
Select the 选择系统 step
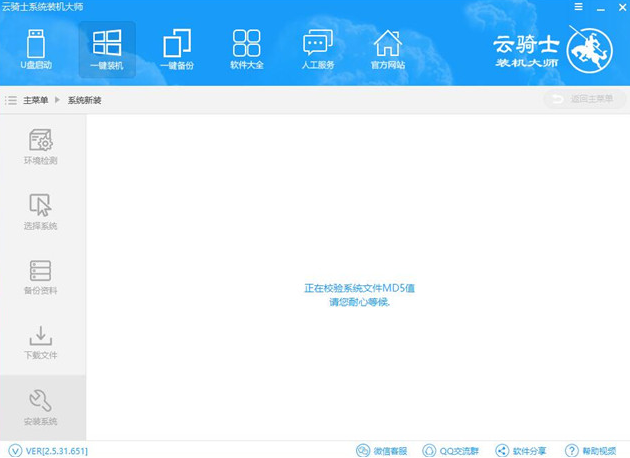(x=41, y=212)
